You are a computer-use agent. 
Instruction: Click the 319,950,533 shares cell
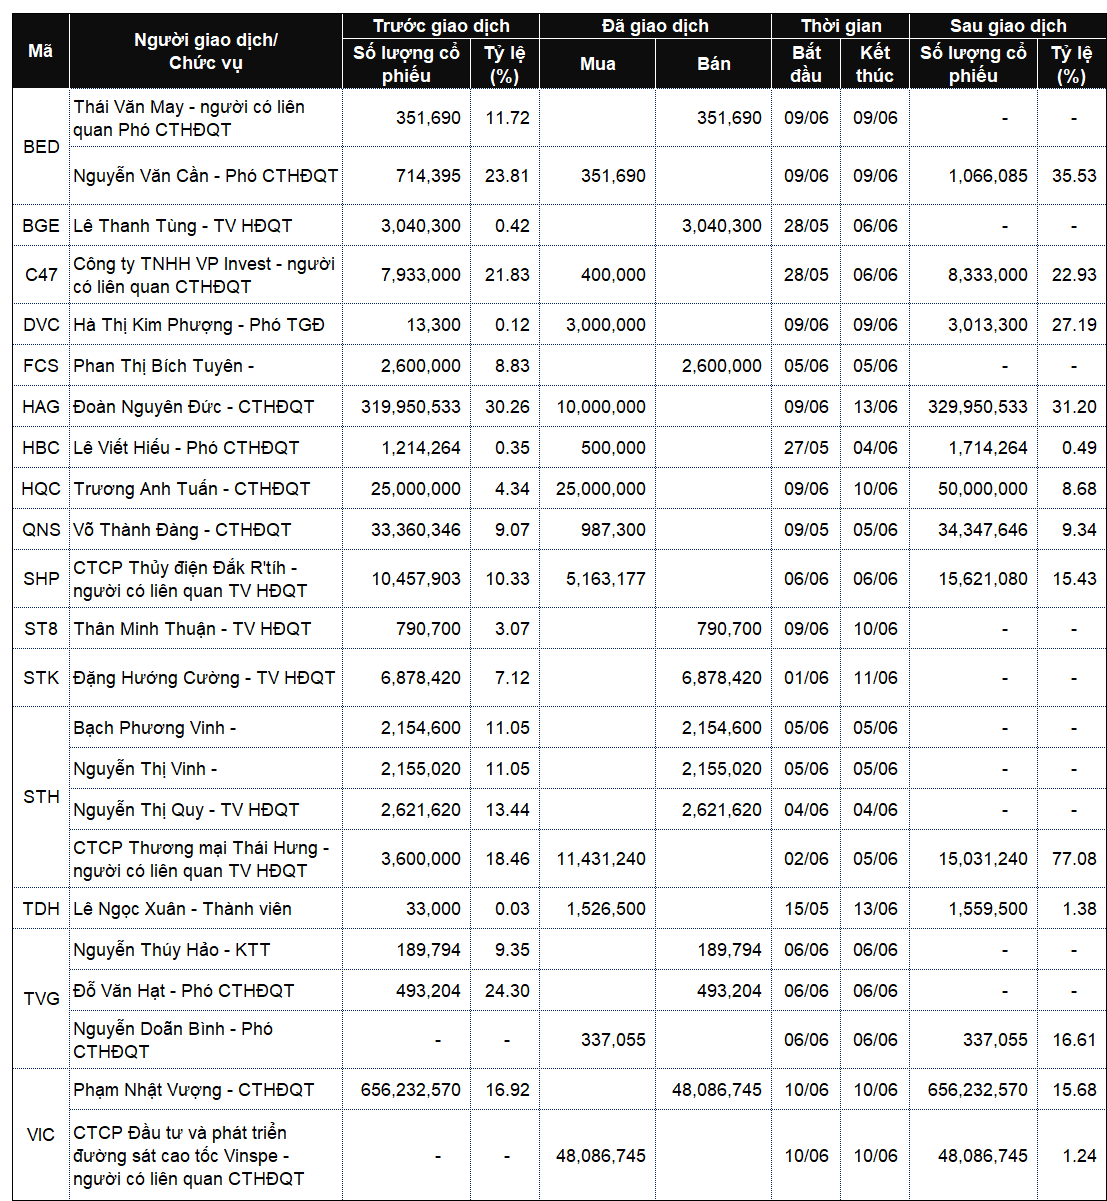pyautogui.click(x=416, y=407)
